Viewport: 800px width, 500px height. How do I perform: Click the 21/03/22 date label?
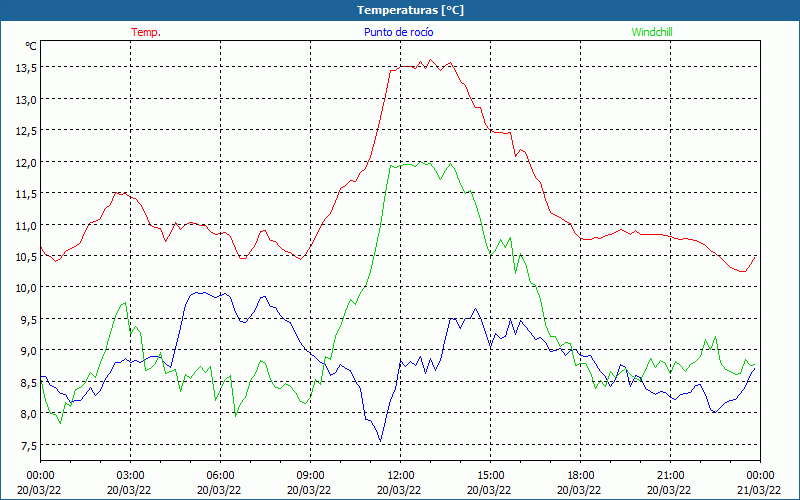tap(759, 490)
